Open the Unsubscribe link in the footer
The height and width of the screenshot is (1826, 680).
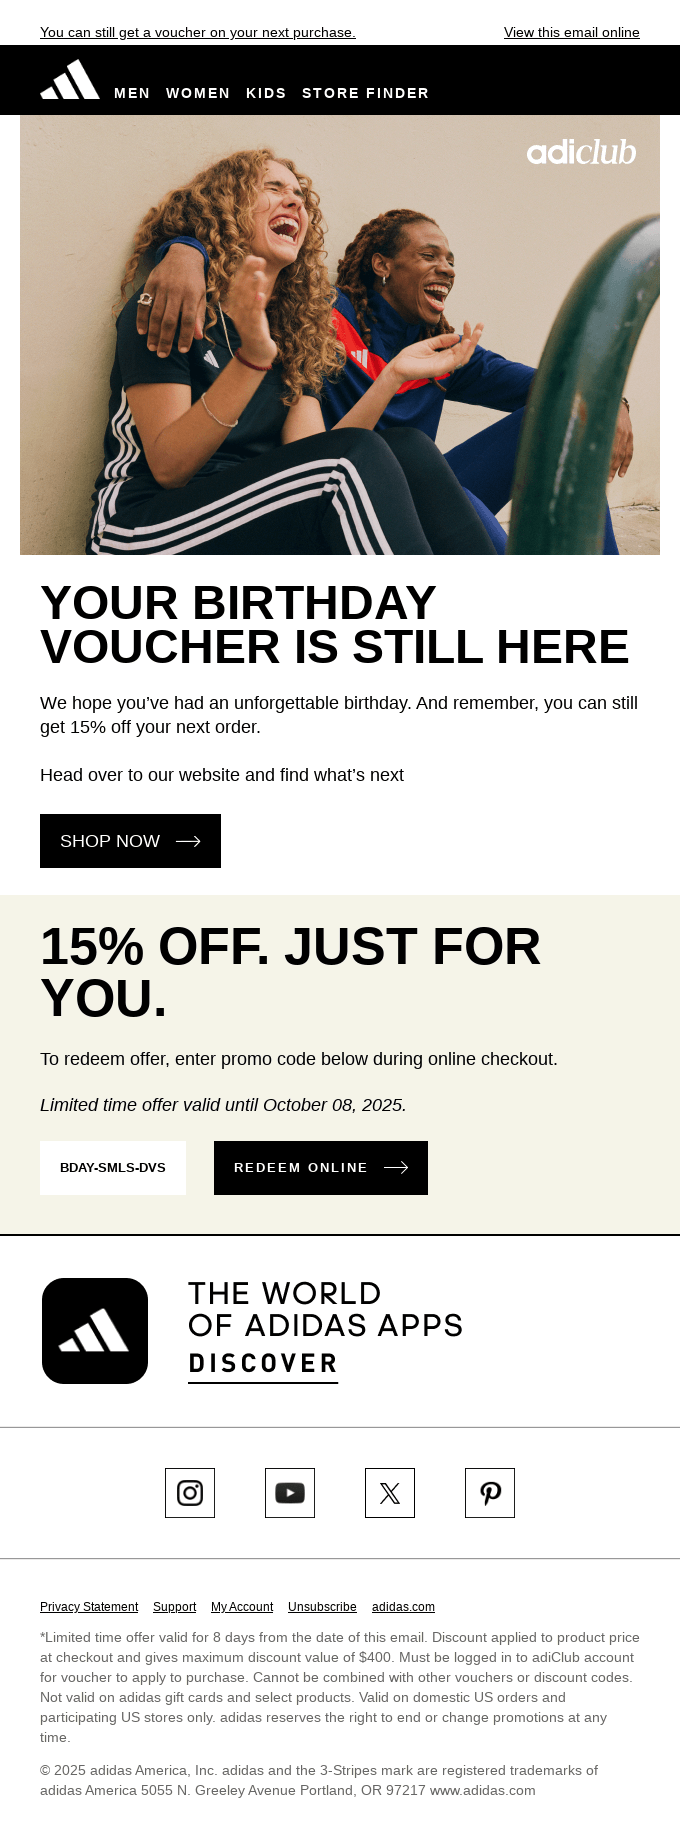(x=322, y=1607)
